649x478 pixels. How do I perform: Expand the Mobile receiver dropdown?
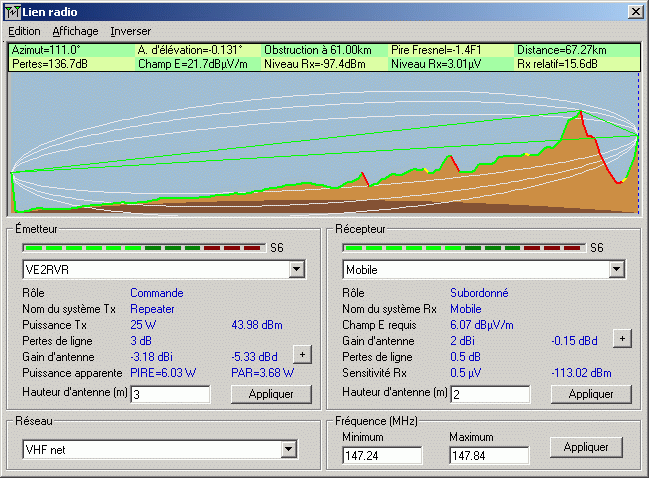616,269
